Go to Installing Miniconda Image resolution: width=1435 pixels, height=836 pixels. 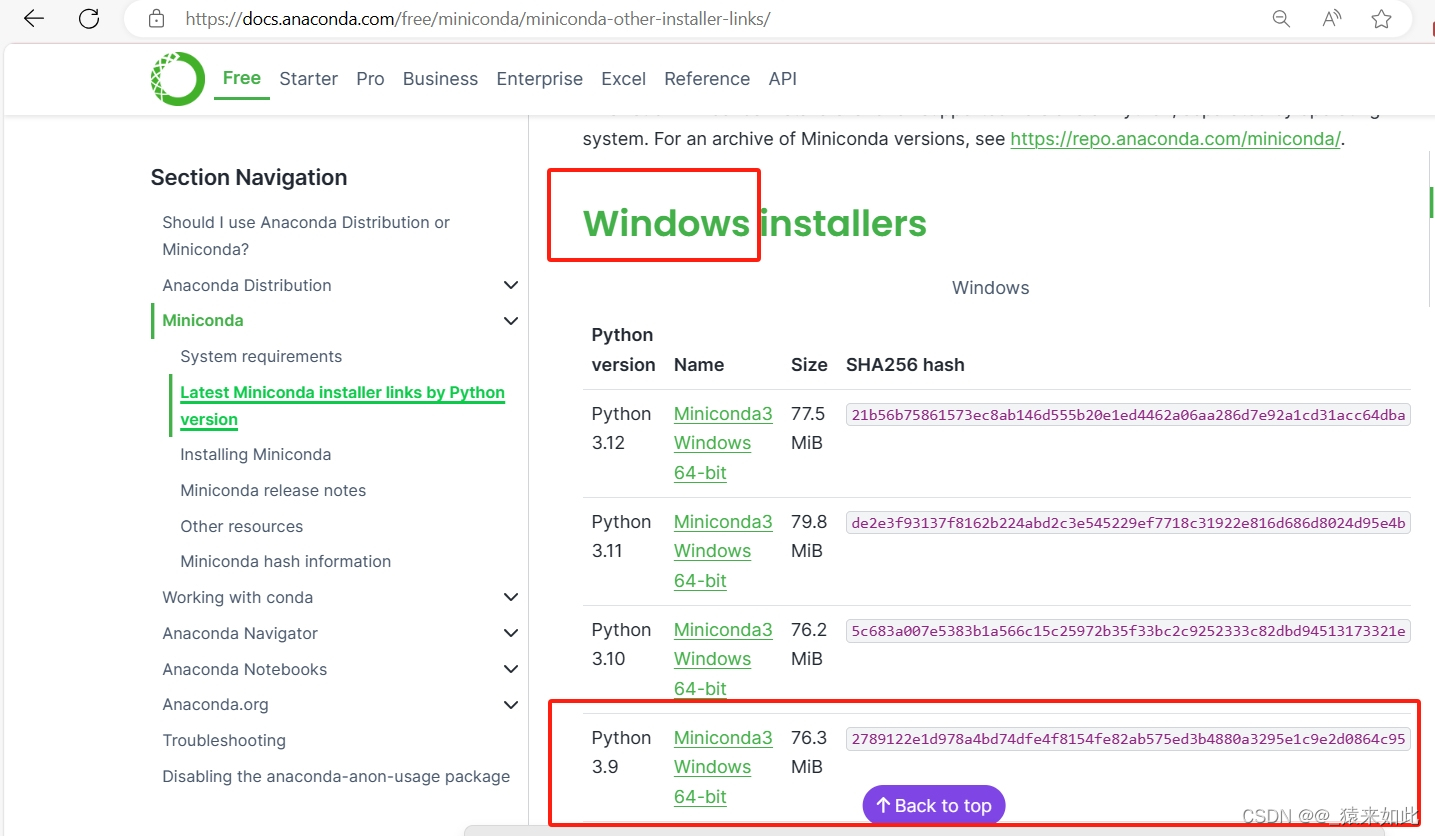pyautogui.click(x=256, y=454)
